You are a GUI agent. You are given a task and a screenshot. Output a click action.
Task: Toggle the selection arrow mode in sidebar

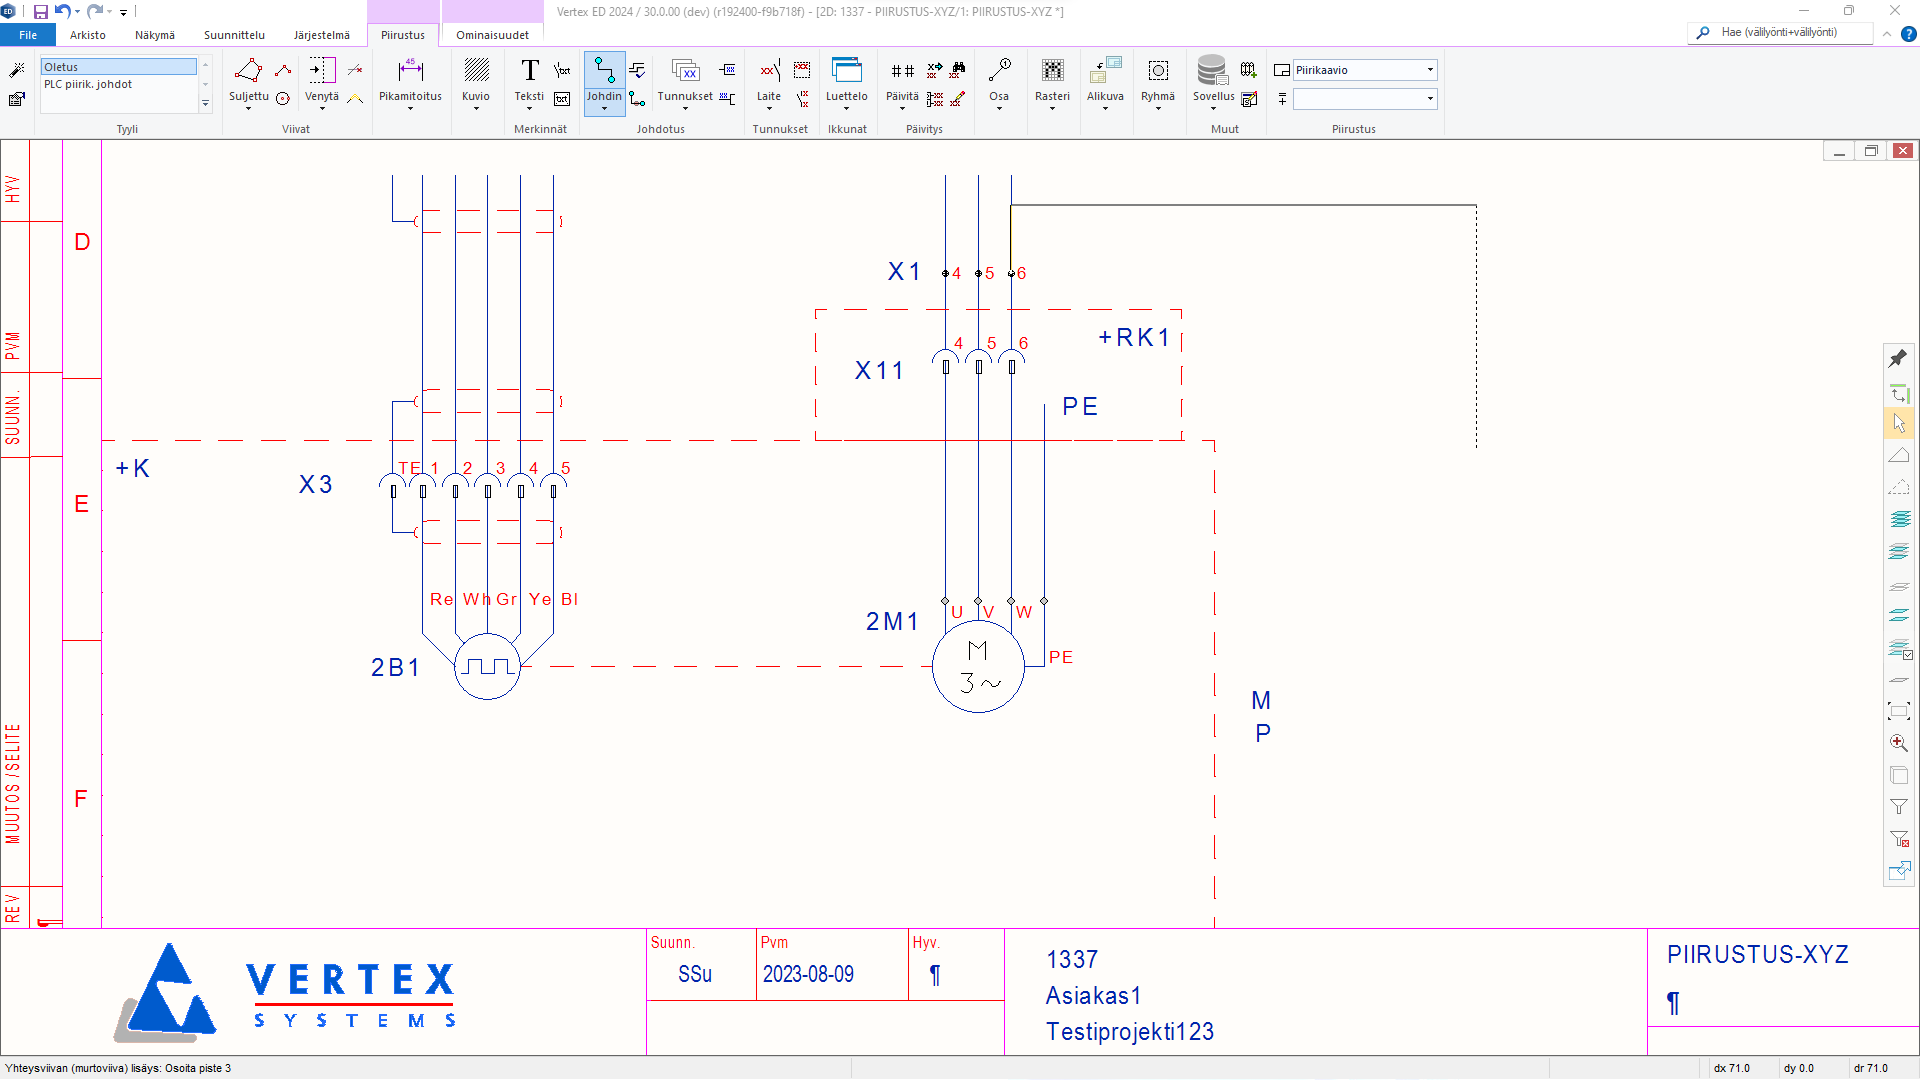click(1899, 423)
